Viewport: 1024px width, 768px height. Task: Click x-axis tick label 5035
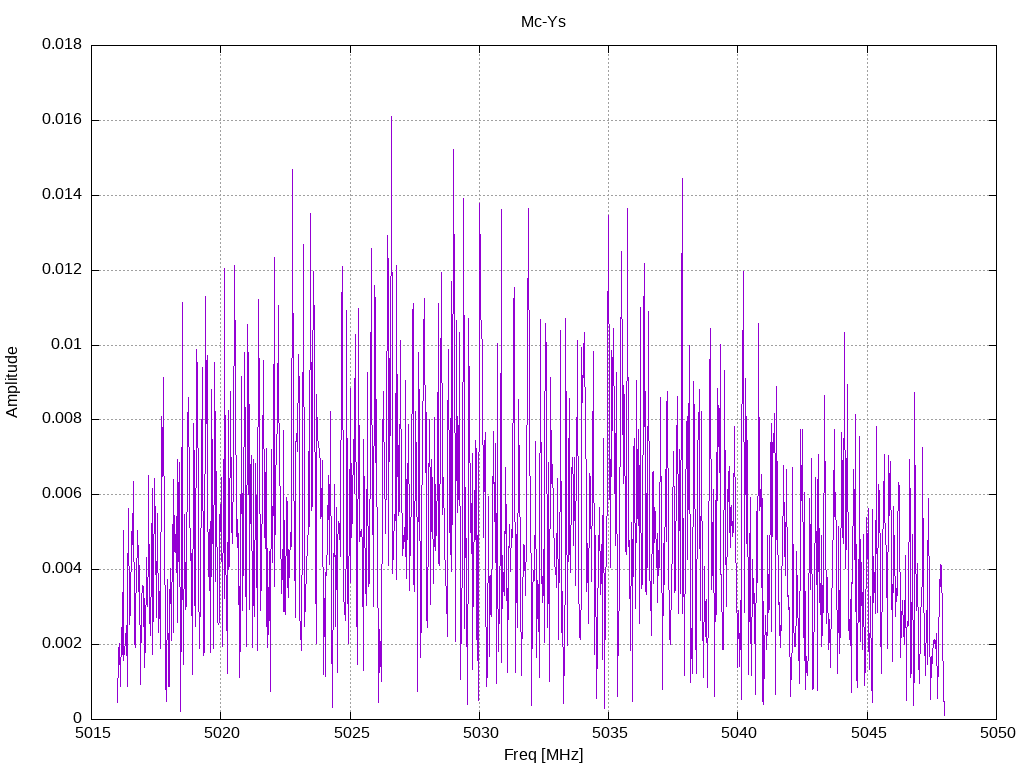609,733
